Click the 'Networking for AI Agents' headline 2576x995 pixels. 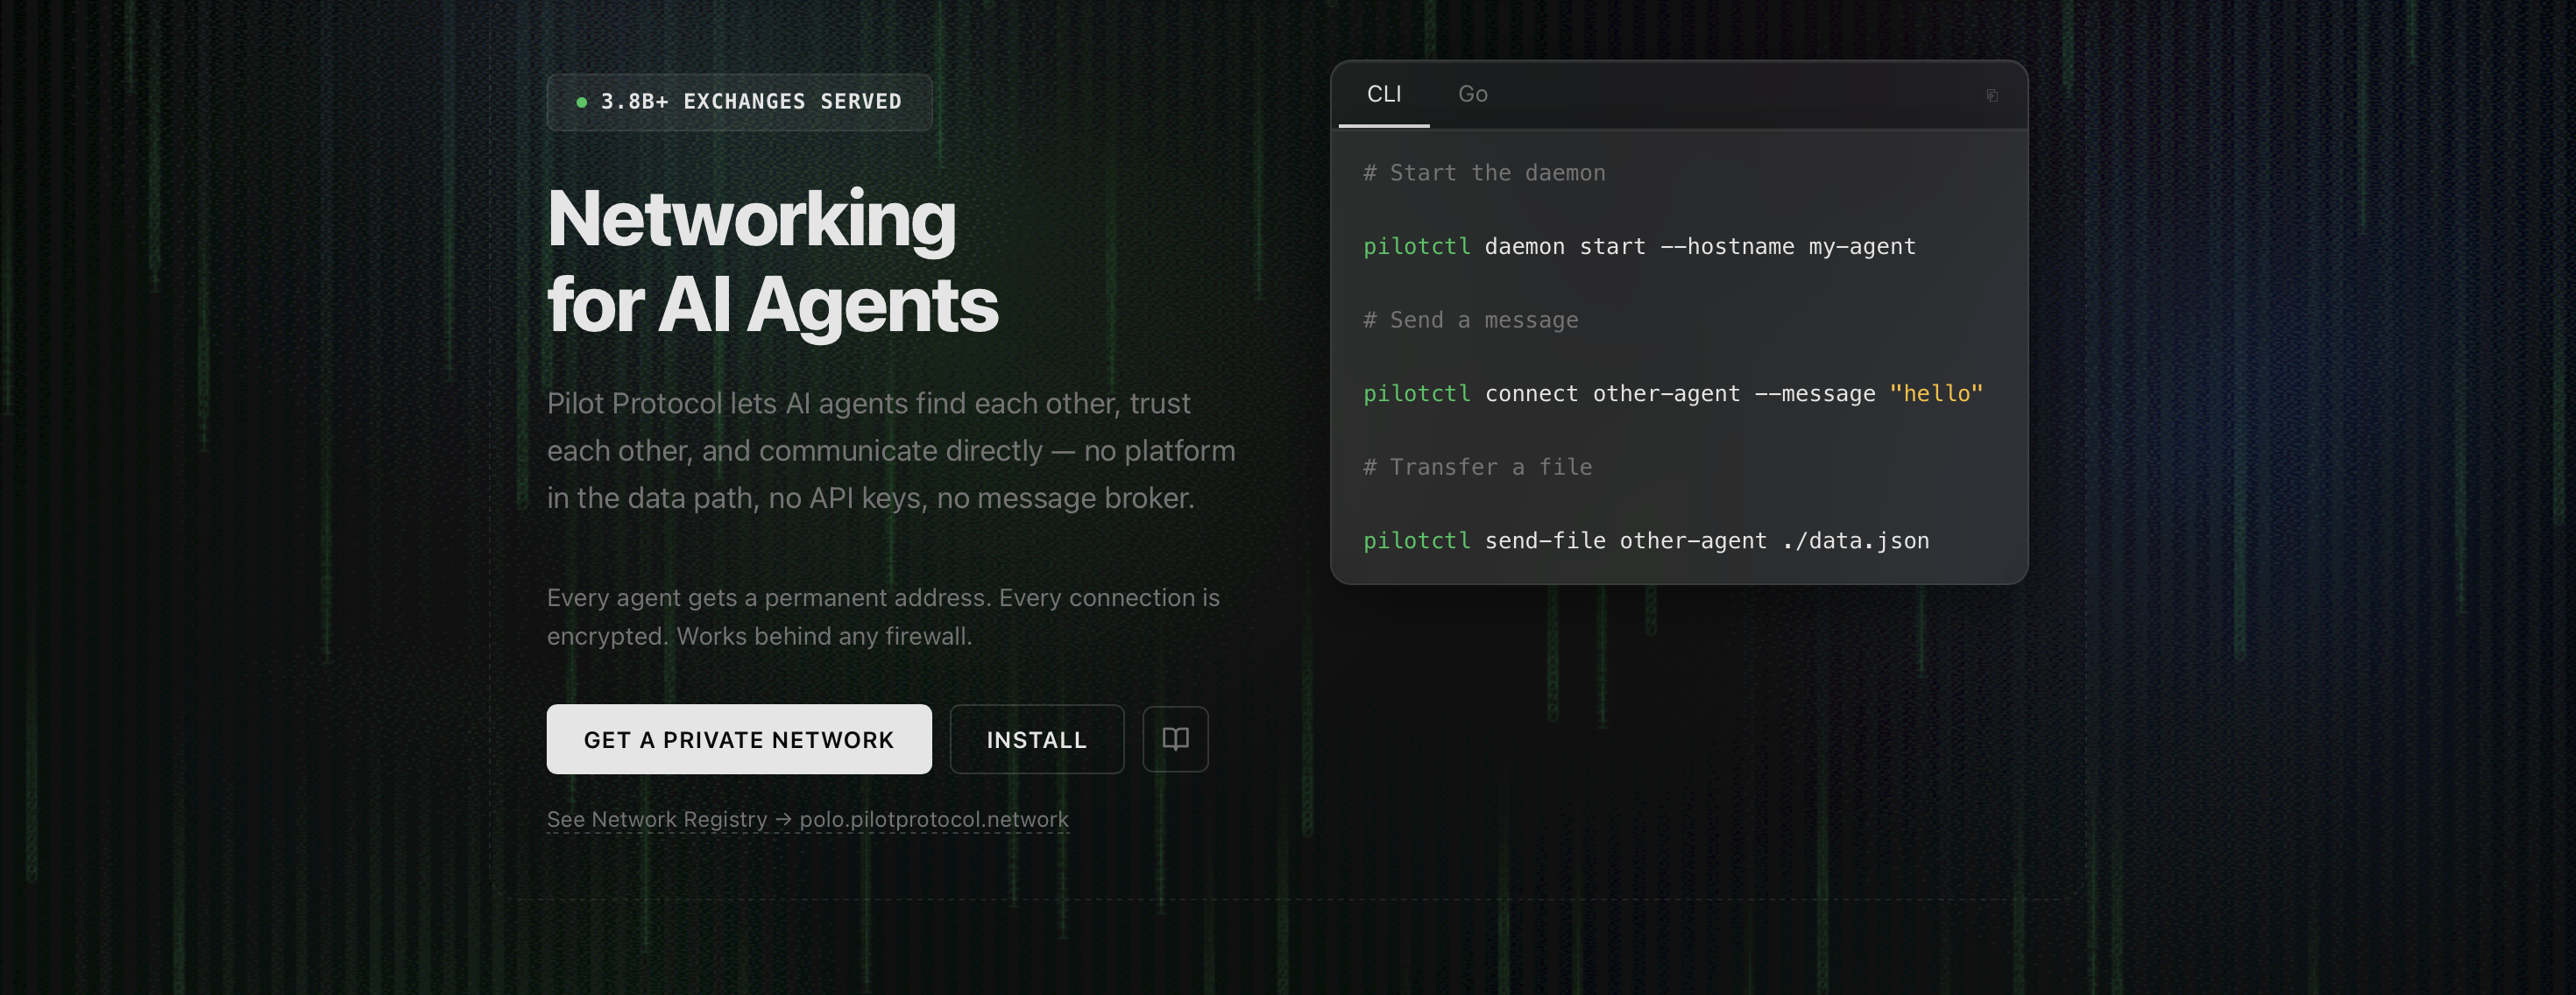coord(771,262)
